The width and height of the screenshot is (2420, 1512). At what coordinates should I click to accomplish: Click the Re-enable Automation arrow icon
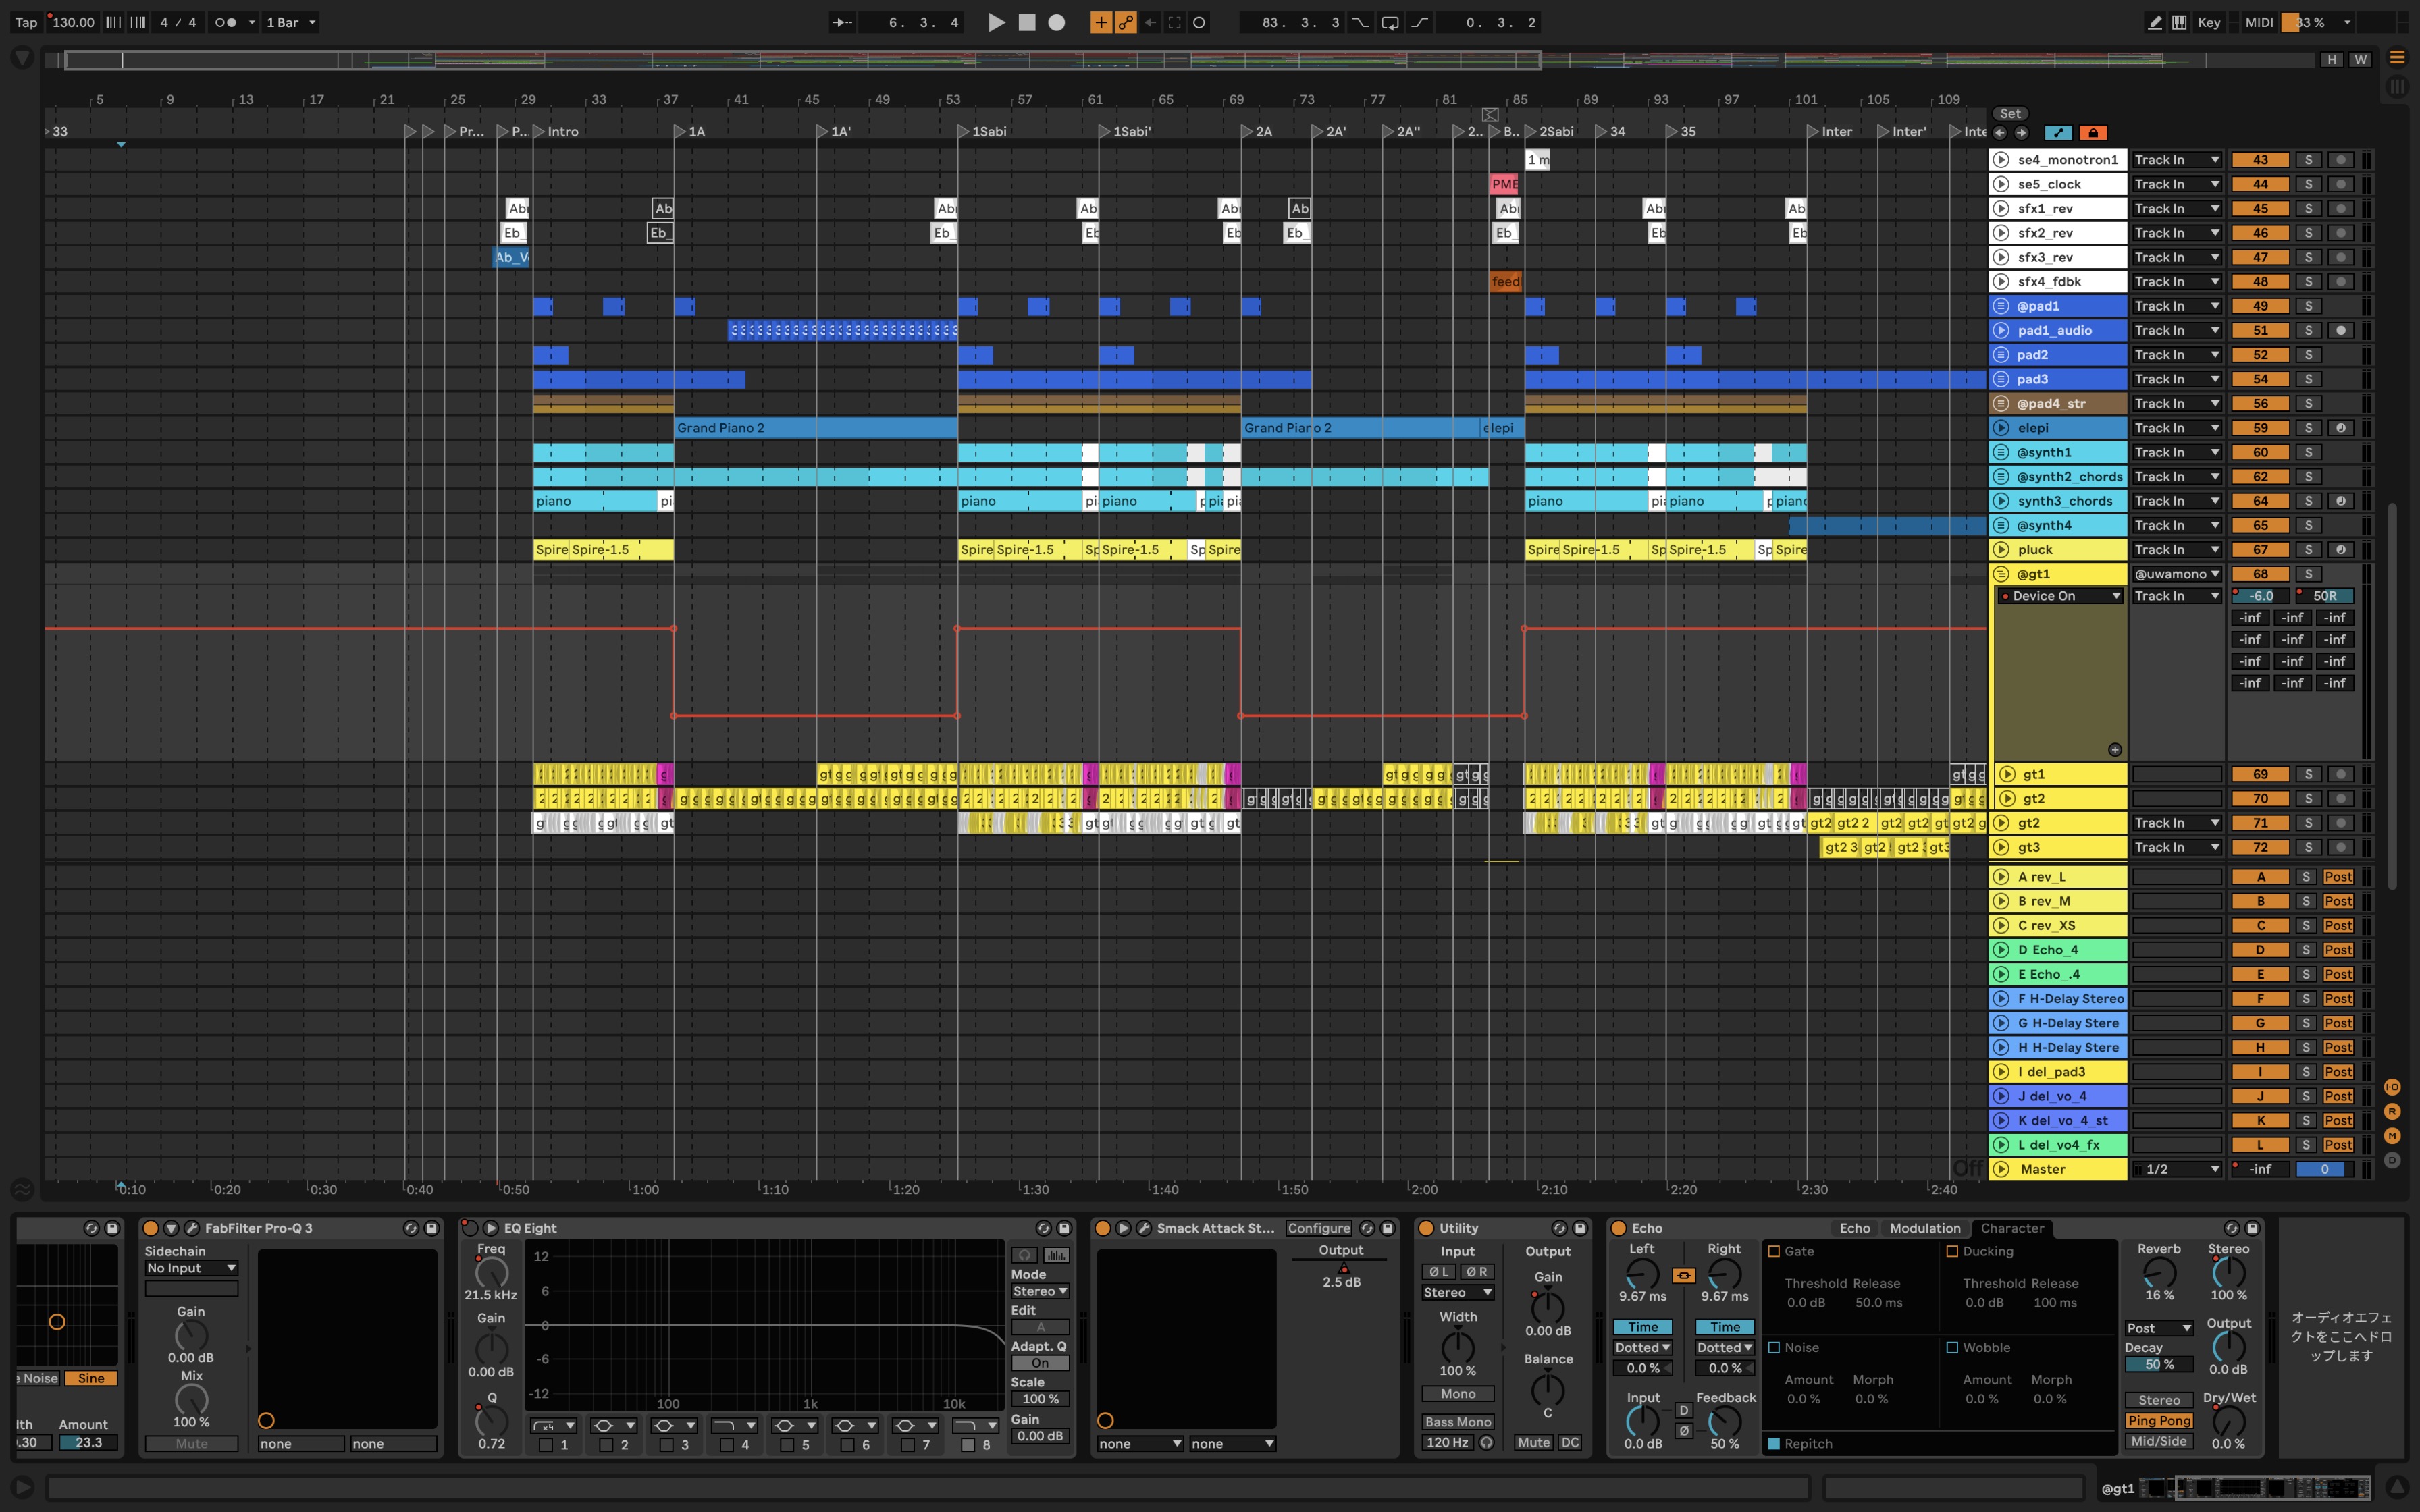(1151, 22)
